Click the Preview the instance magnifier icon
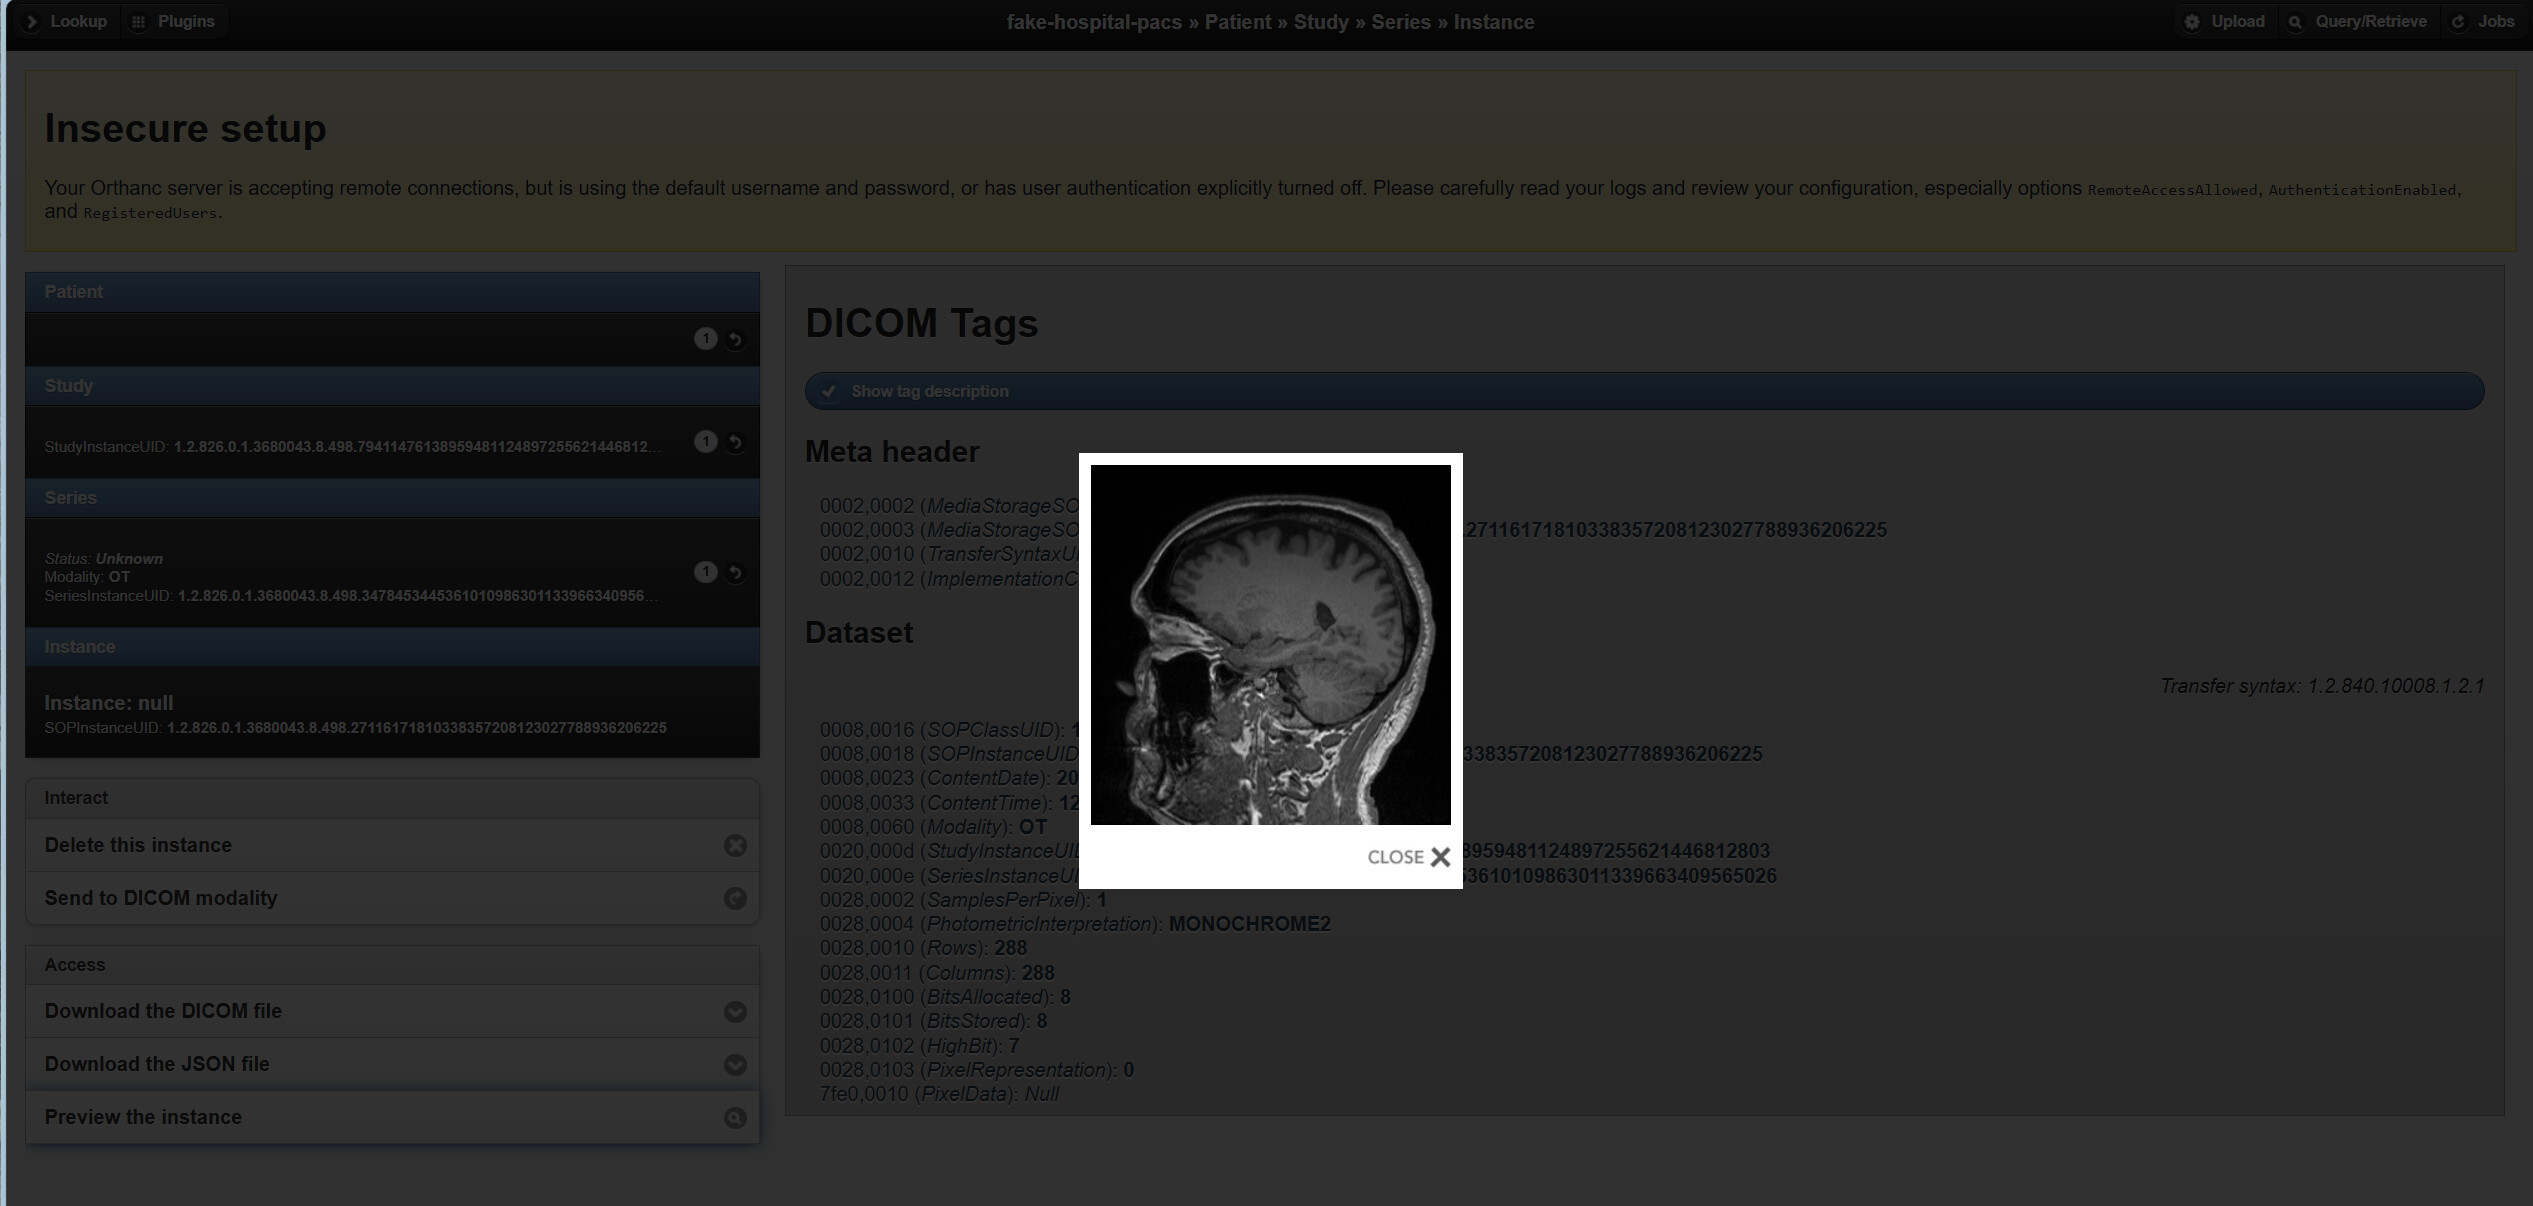Viewport: 2533px width, 1206px height. 735,1118
